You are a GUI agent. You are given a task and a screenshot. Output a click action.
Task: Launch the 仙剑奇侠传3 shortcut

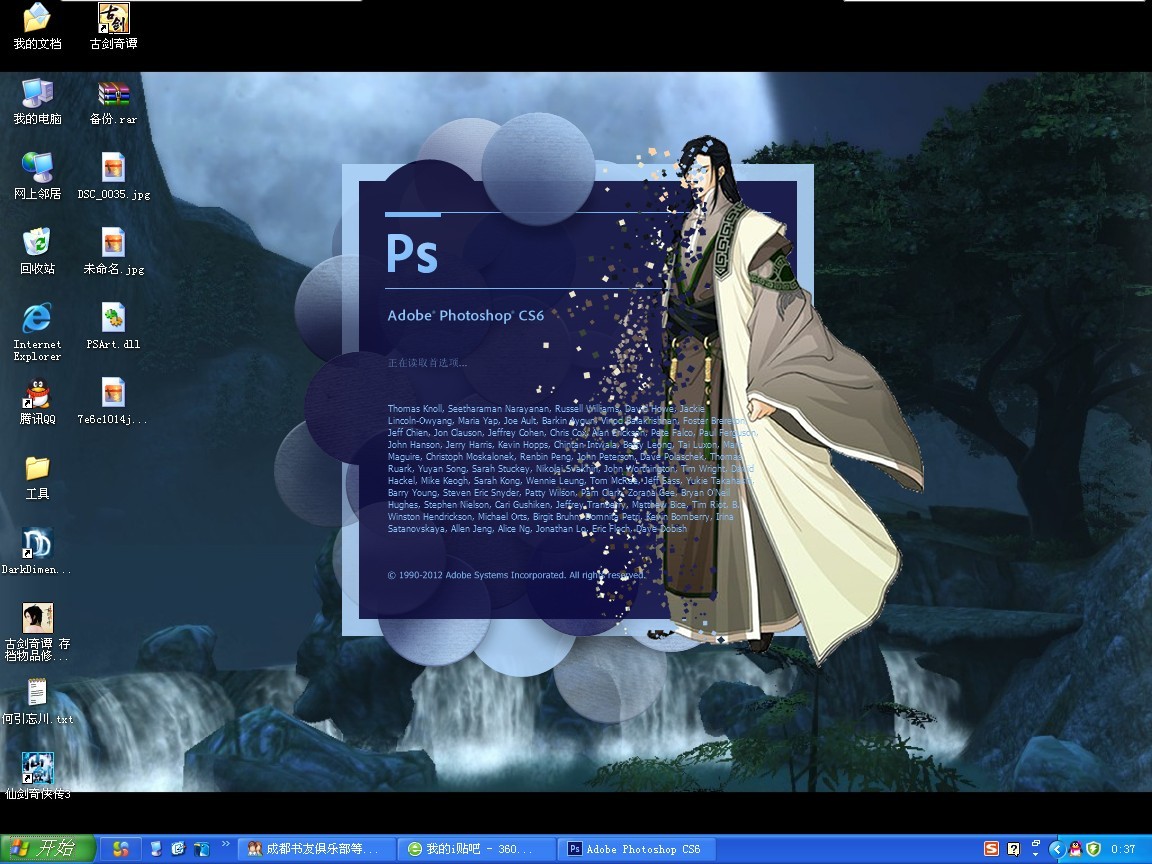coord(37,776)
